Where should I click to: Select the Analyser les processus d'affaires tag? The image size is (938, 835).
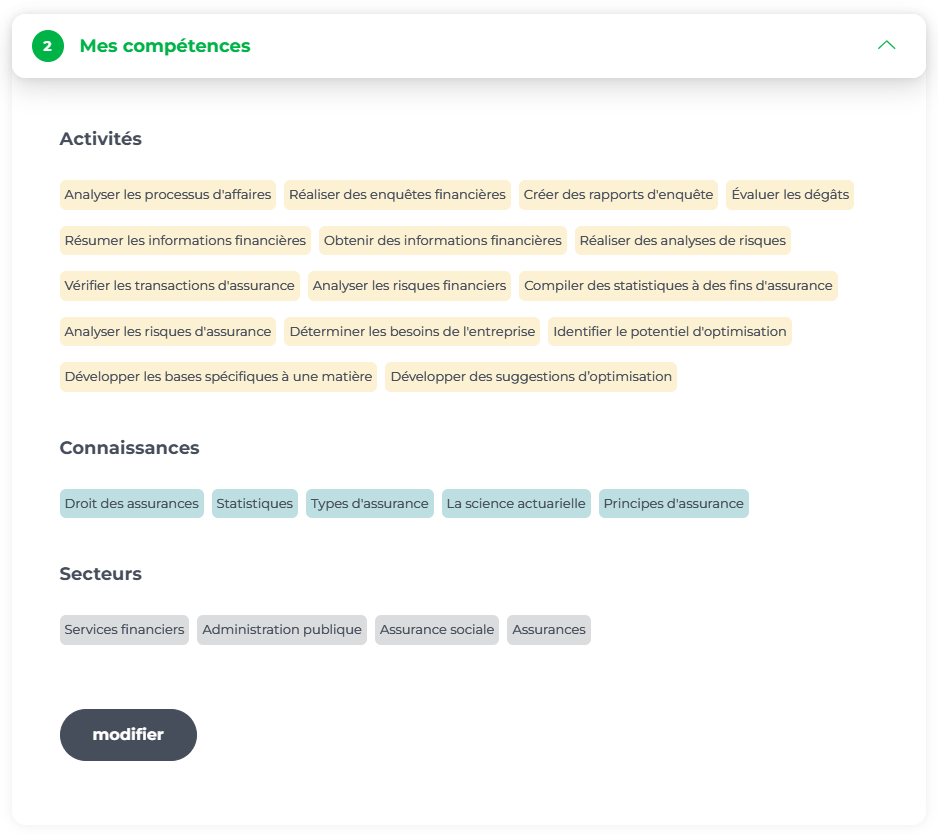[x=168, y=195]
